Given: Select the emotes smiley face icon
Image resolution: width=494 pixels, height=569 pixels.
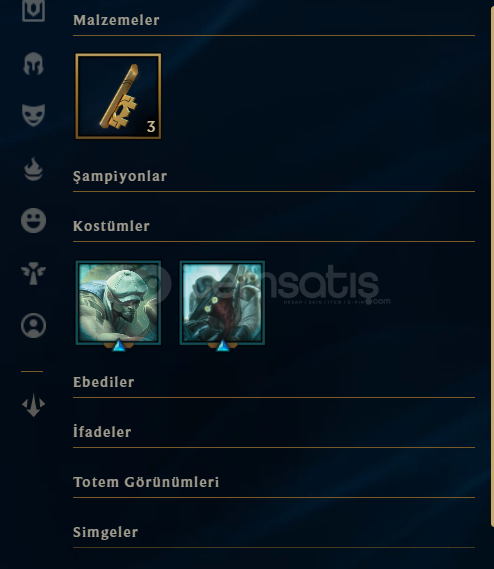Looking at the screenshot, I should (33, 220).
